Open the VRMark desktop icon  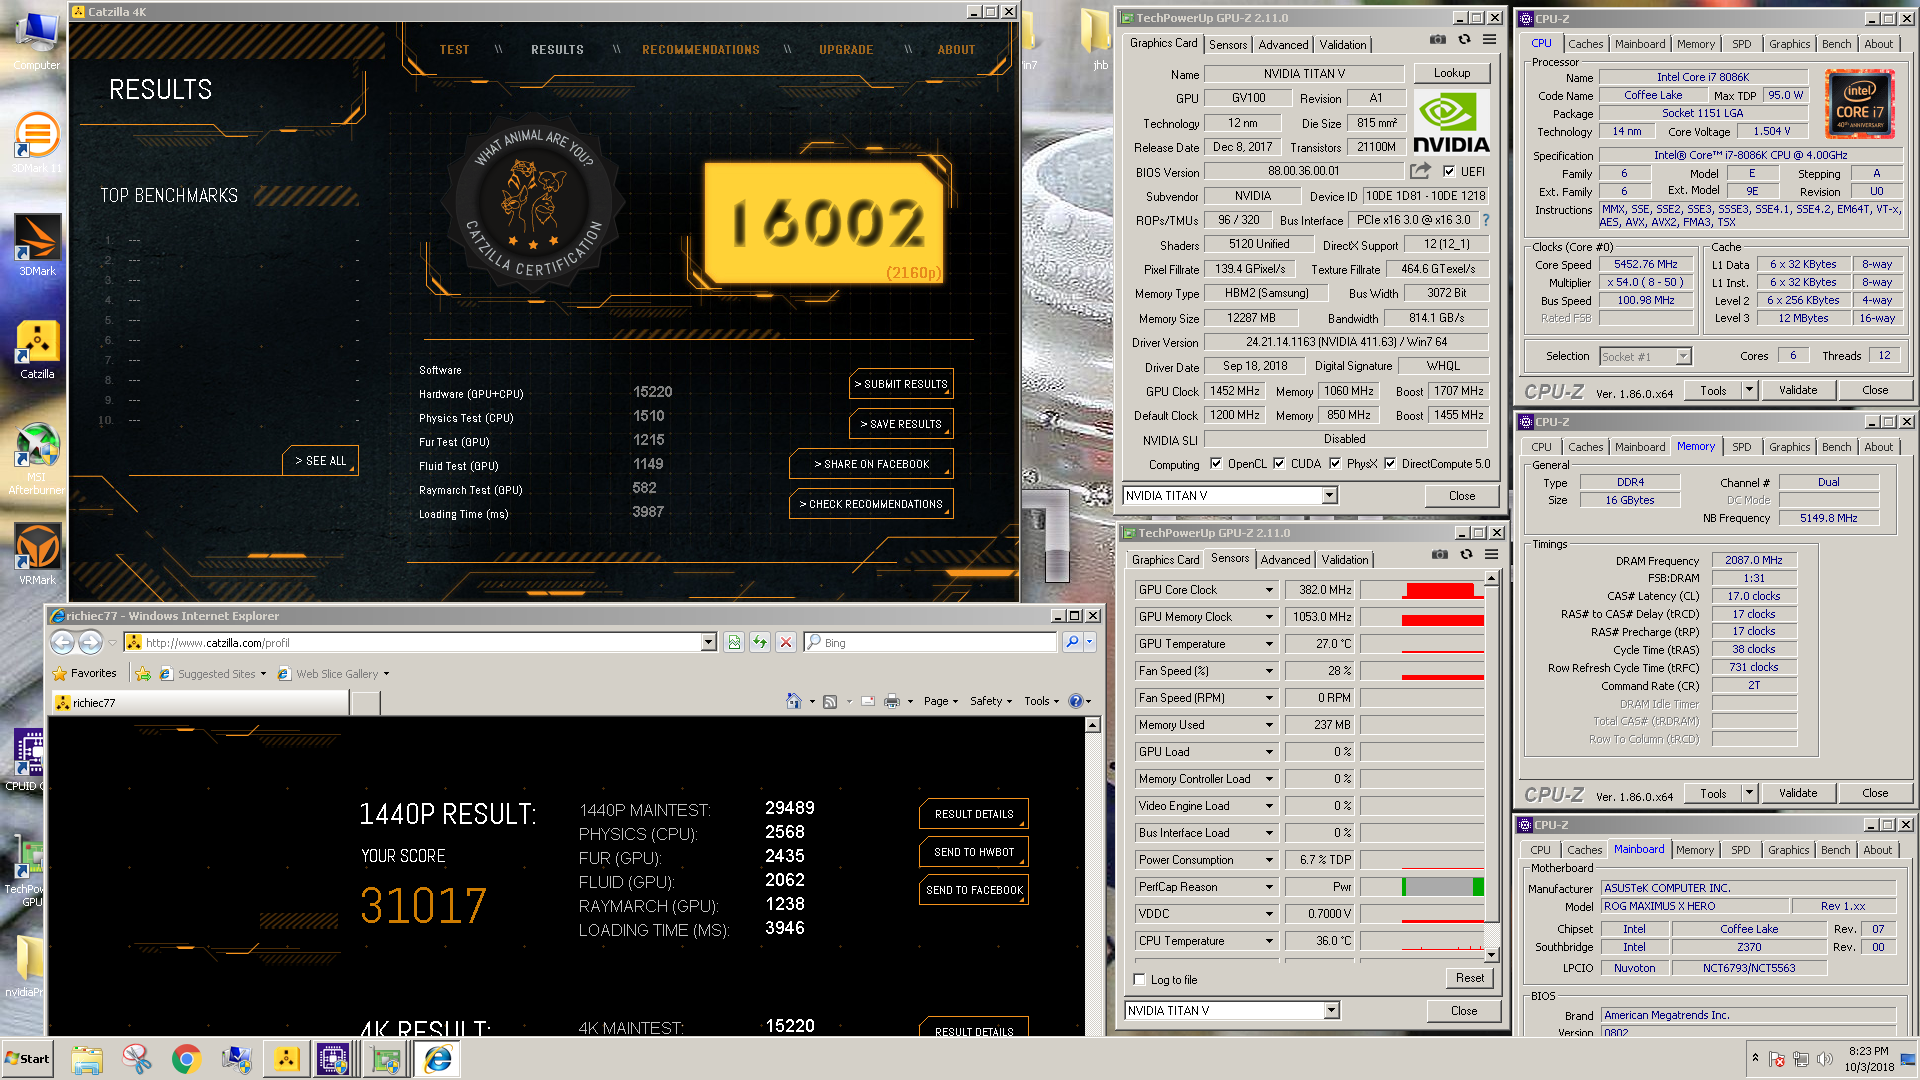point(37,555)
